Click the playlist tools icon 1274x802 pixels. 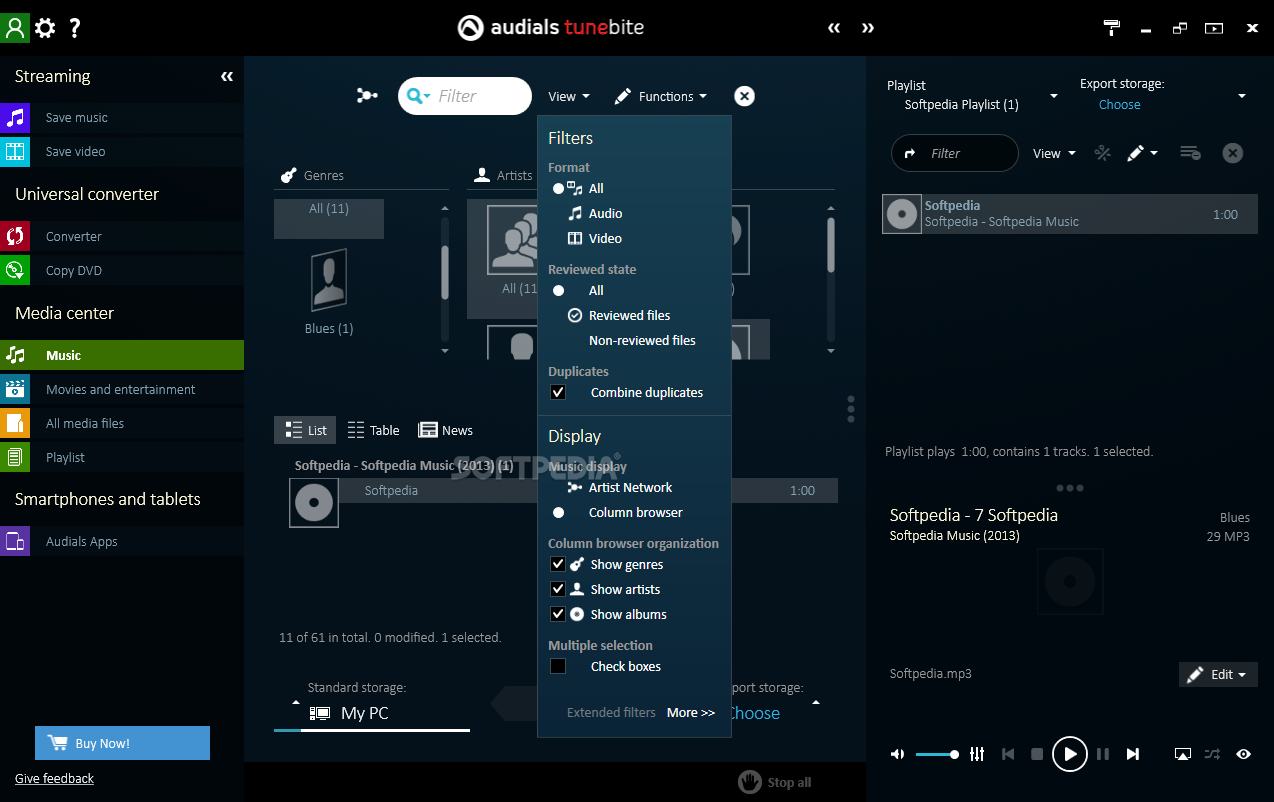1103,153
